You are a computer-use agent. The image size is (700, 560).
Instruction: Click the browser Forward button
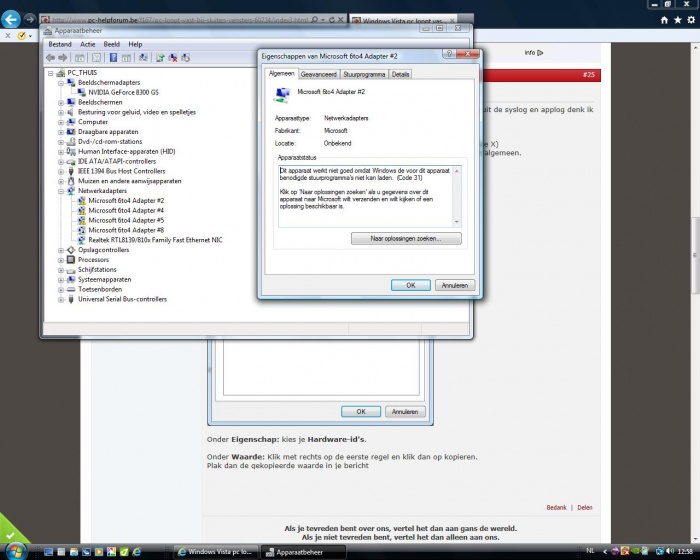tap(30, 19)
